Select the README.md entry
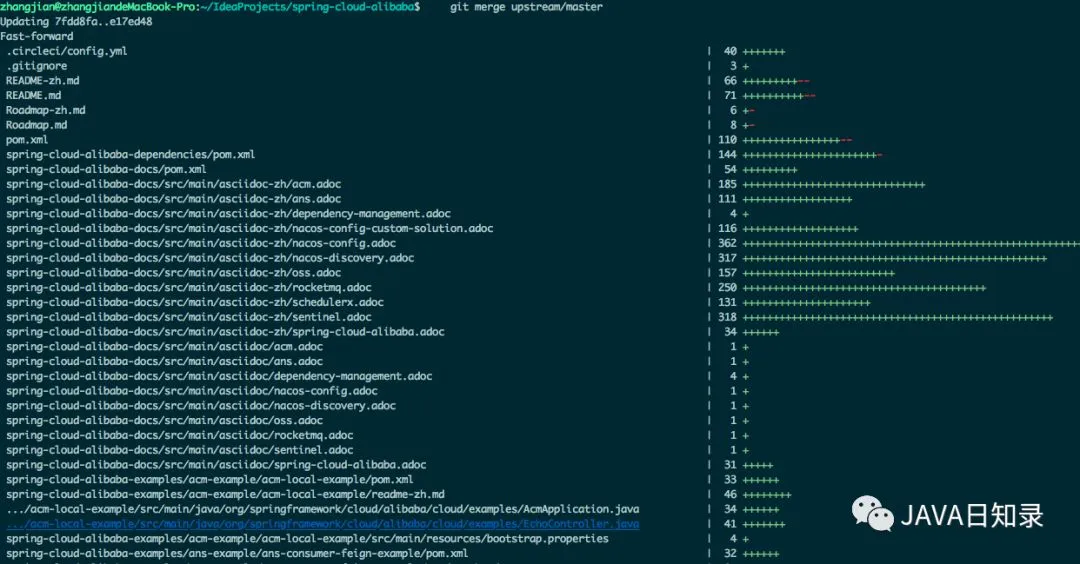 pyautogui.click(x=34, y=96)
